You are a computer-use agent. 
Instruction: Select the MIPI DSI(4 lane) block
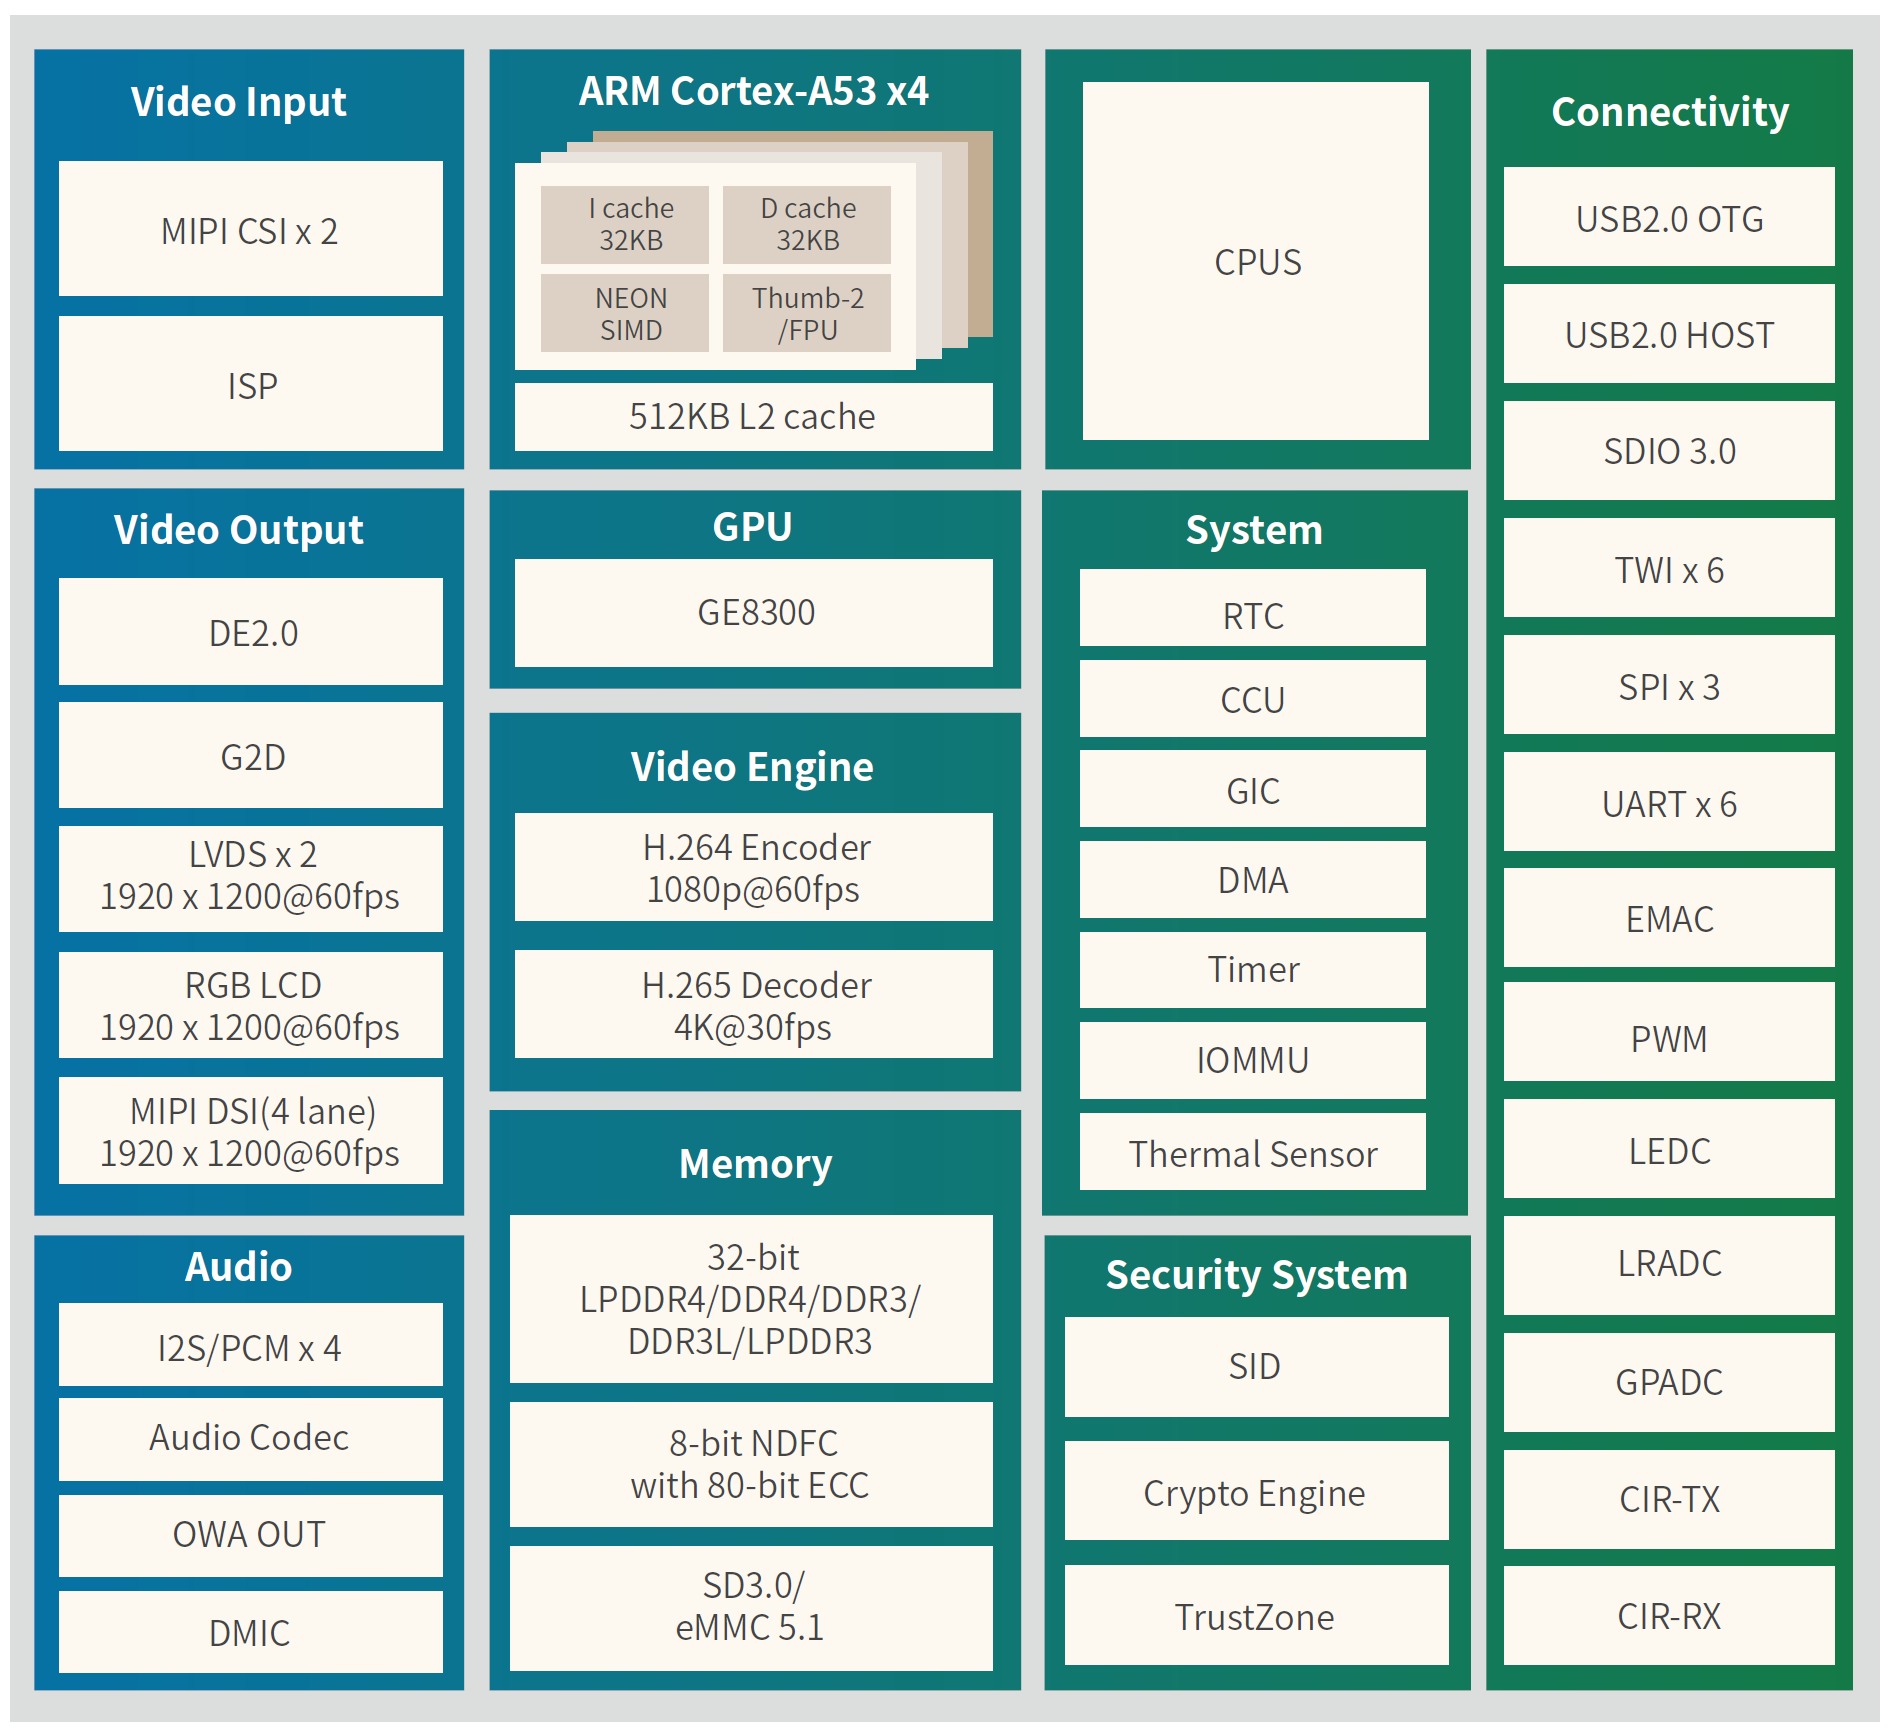(250, 1131)
